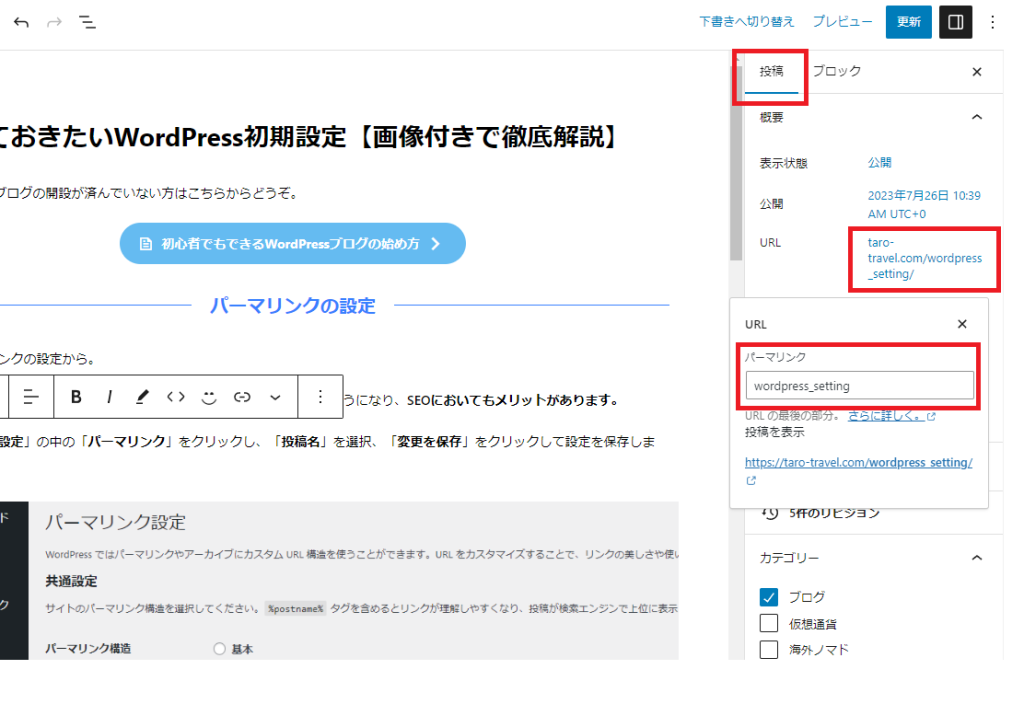The image size is (1024, 704).
Task: Open the three-dot options menu in top bar
Action: (993, 22)
